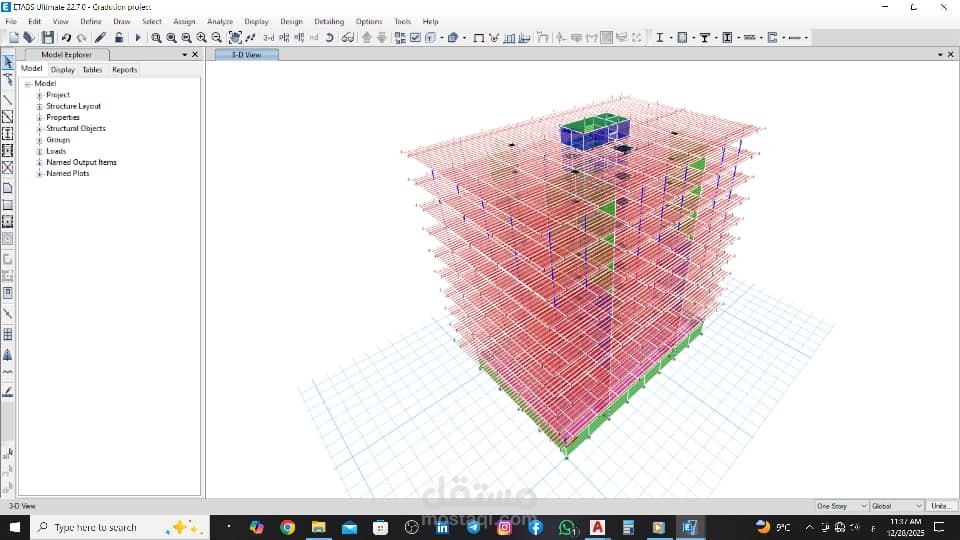Screen dimensions: 960x540
Task: Open the extrude shape dropdown arrow in the toolbar
Action: 464,38
